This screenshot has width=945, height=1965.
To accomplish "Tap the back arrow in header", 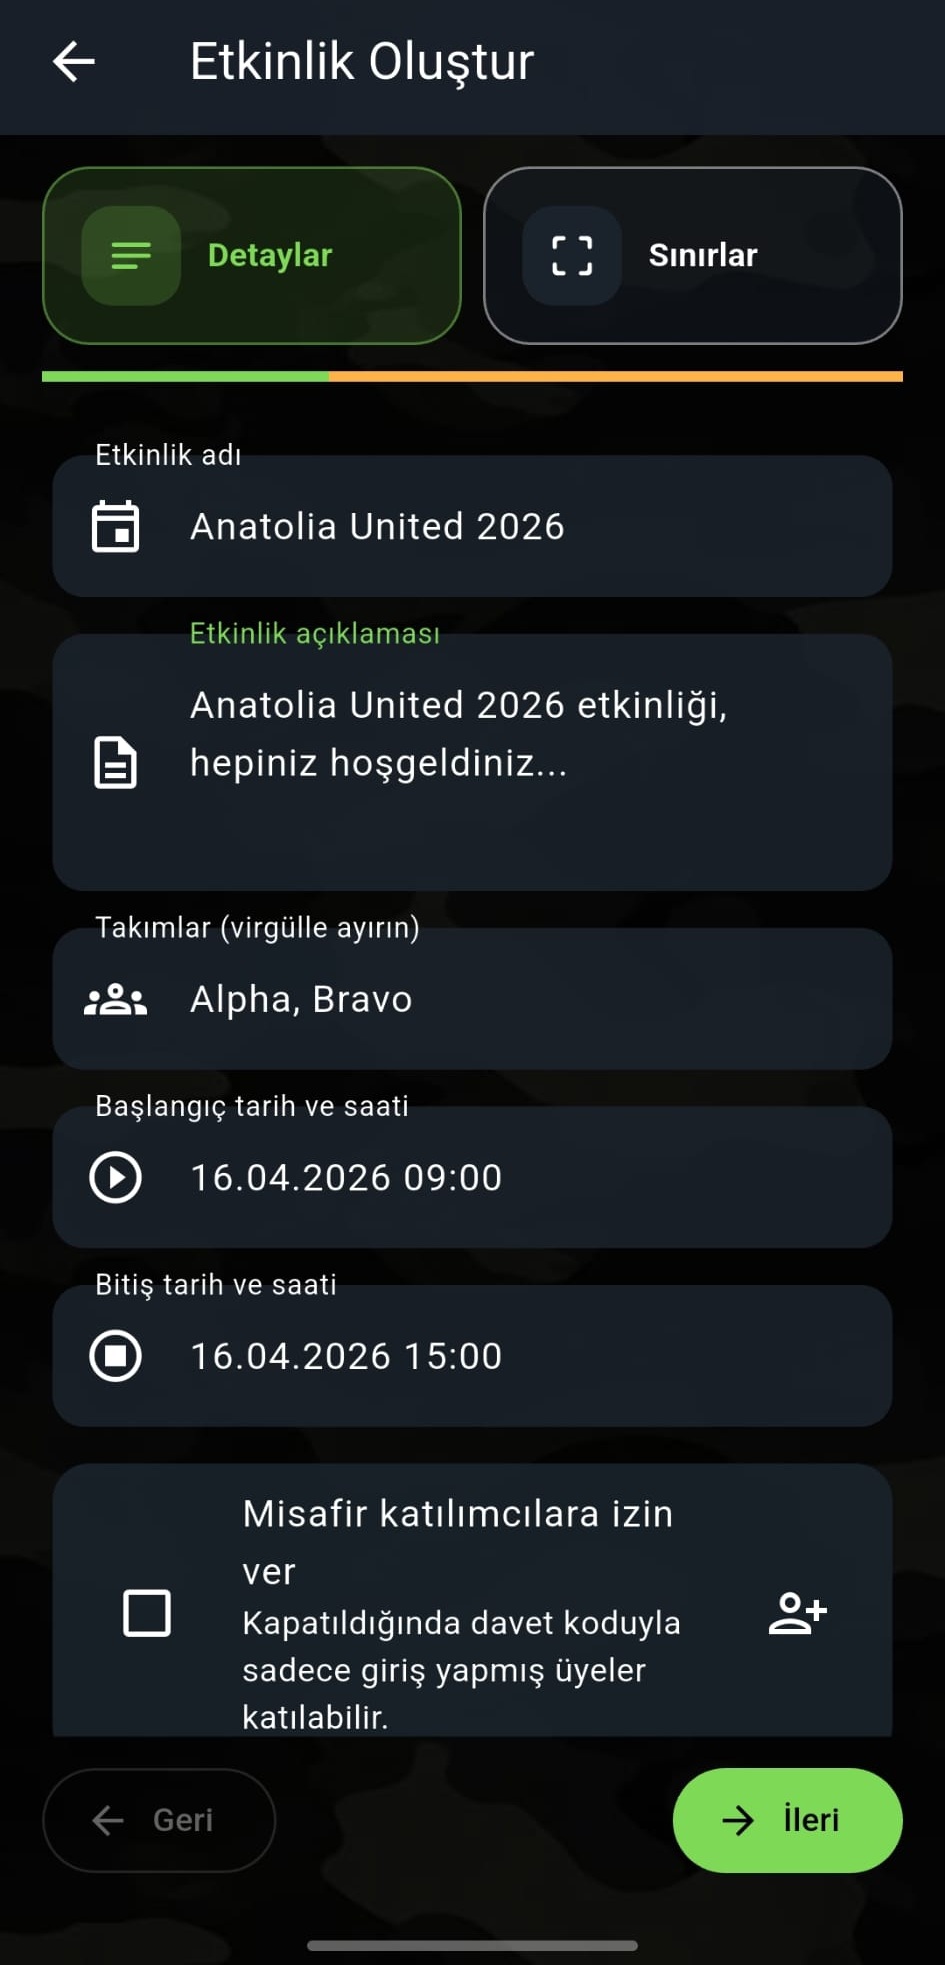I will 74,62.
